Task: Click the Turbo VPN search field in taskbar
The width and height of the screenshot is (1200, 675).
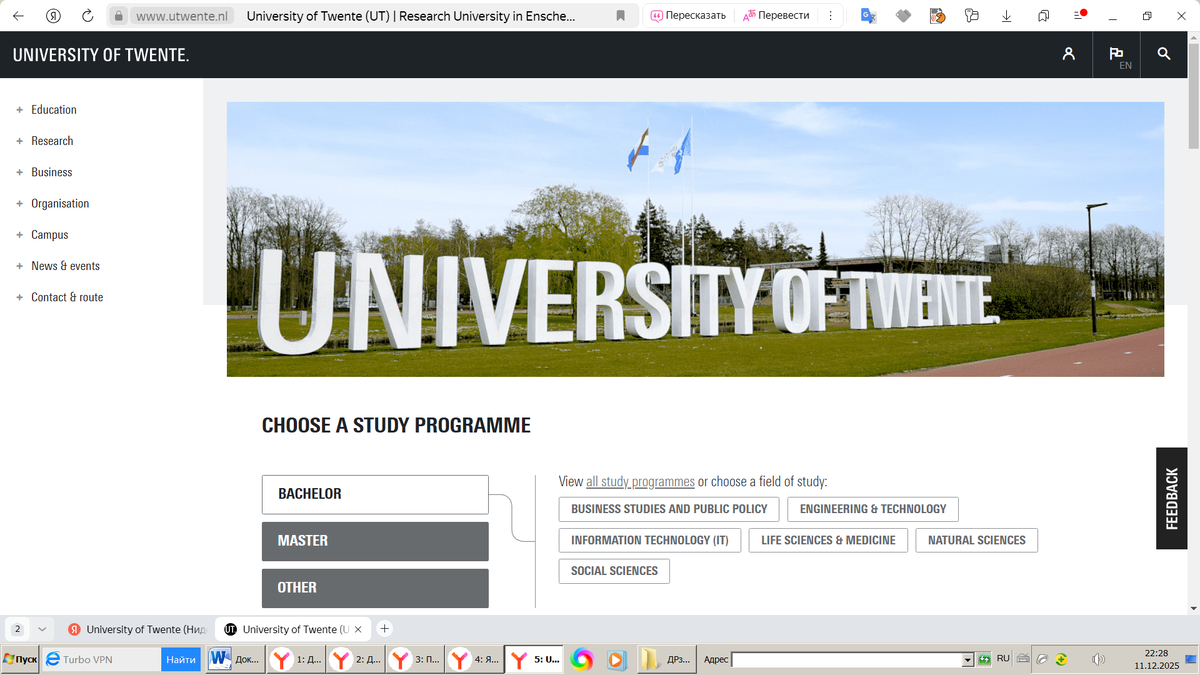Action: click(x=101, y=660)
